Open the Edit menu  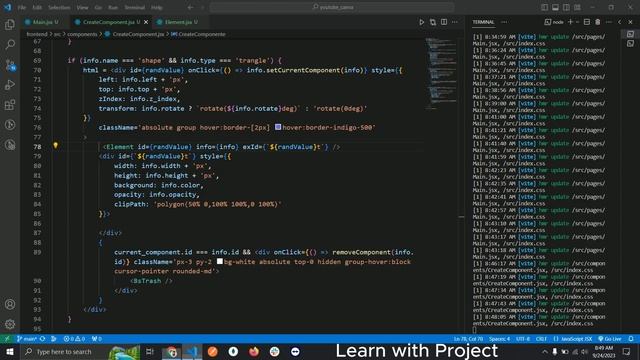pyautogui.click(x=37, y=7)
